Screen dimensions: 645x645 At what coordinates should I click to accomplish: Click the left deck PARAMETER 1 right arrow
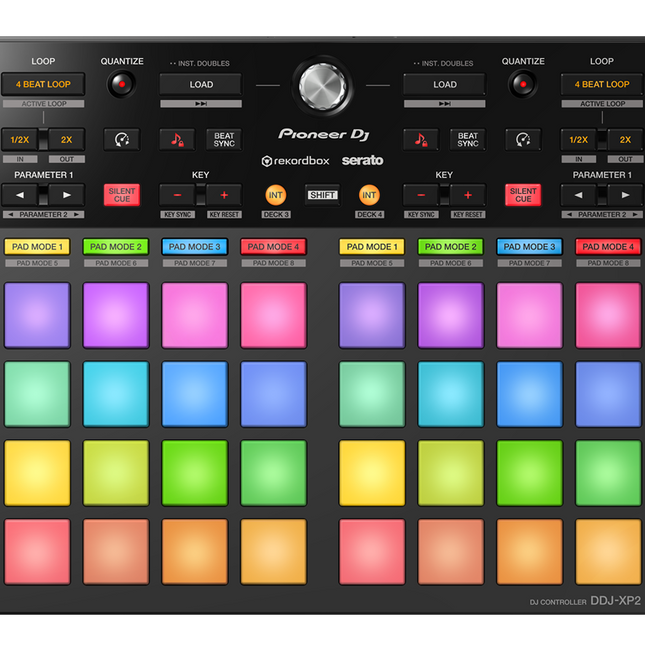coord(67,195)
